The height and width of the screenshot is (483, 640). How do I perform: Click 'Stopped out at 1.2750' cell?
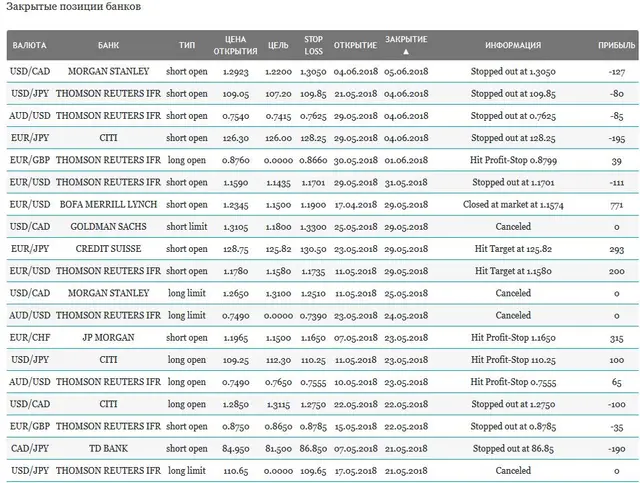pyautogui.click(x=513, y=404)
